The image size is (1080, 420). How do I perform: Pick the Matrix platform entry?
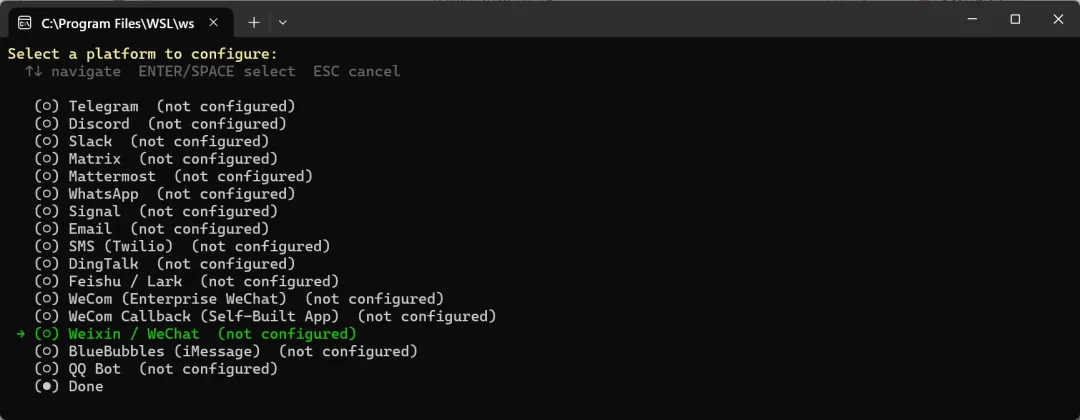click(94, 159)
